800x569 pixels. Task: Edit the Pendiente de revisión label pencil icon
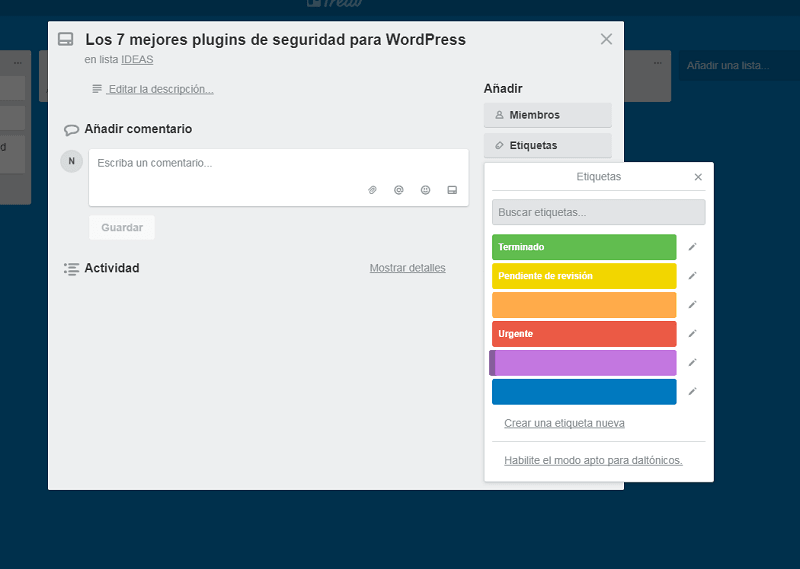click(692, 276)
